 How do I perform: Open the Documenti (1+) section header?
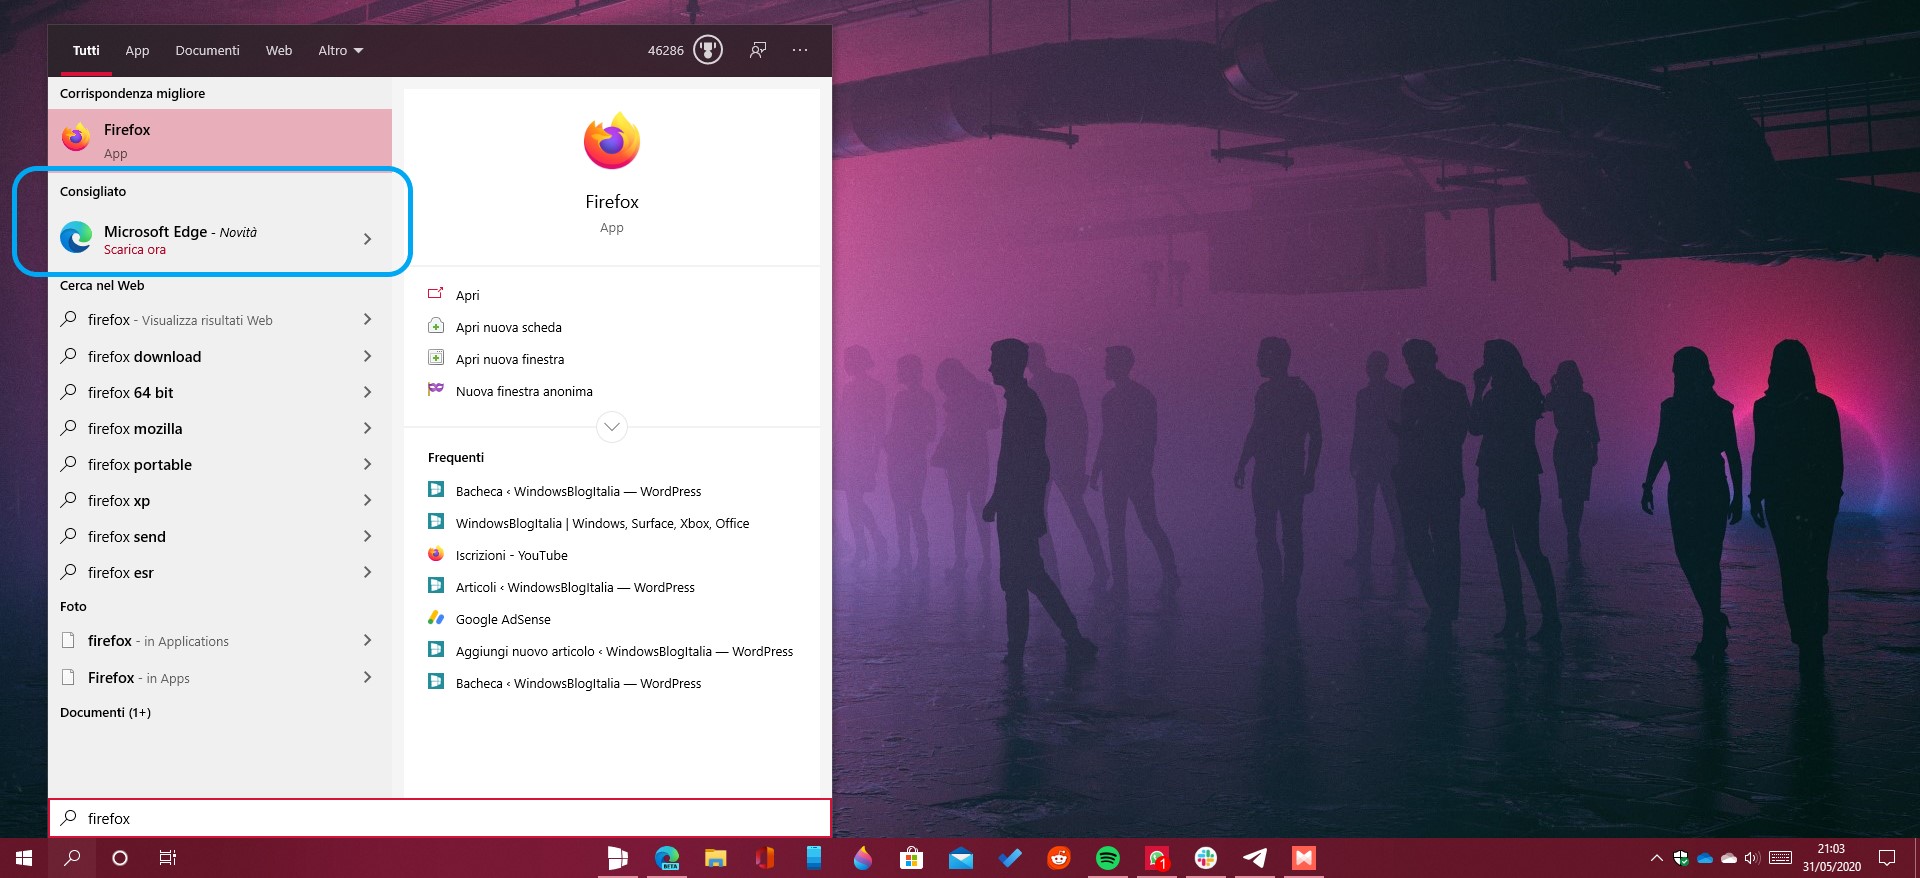pyautogui.click(x=105, y=712)
